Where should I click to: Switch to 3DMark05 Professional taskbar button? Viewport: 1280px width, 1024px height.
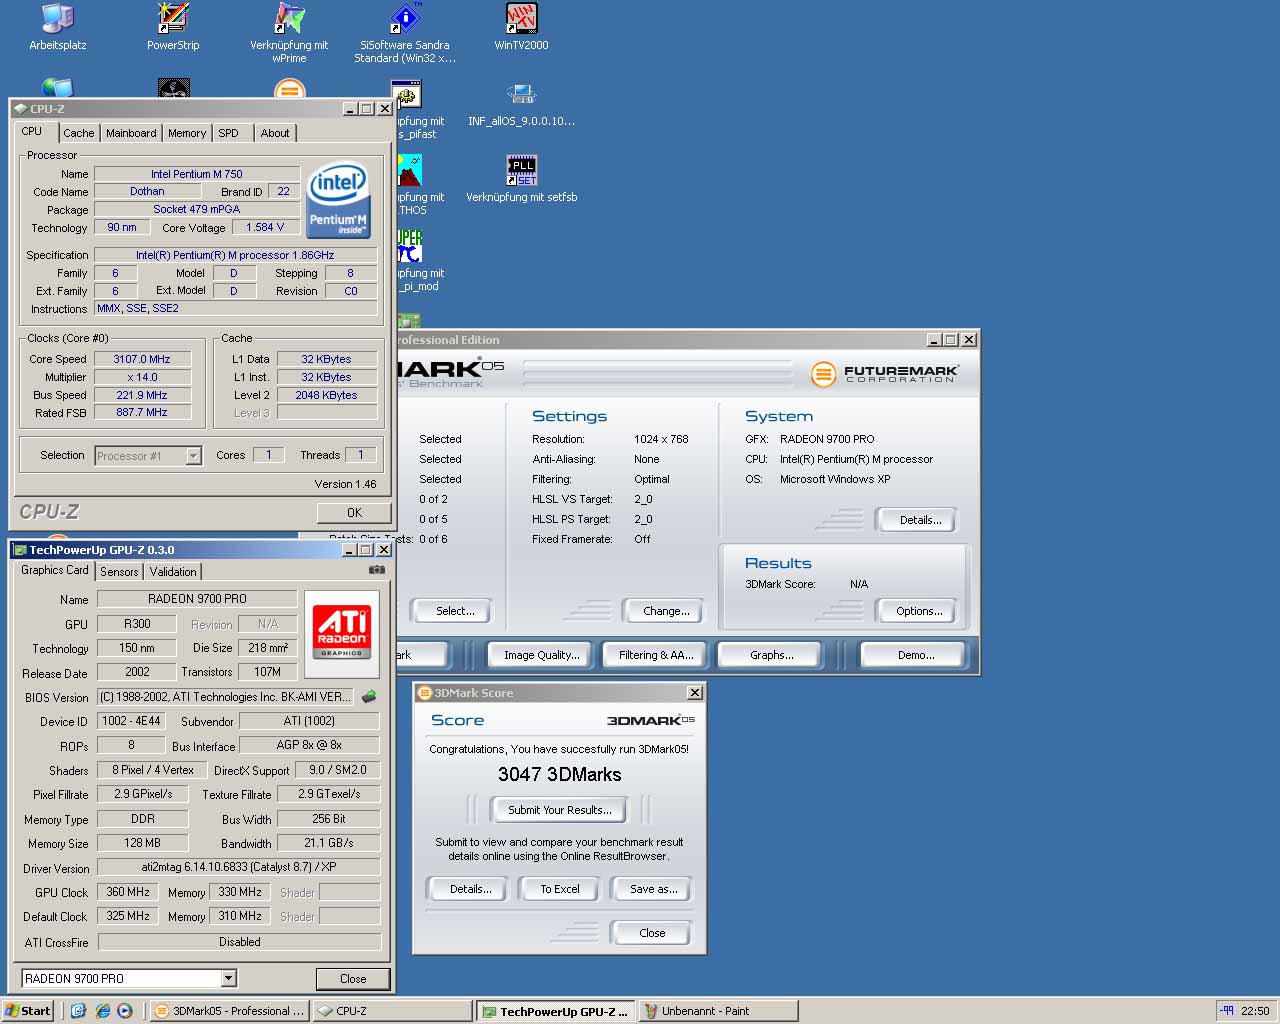pos(229,1011)
